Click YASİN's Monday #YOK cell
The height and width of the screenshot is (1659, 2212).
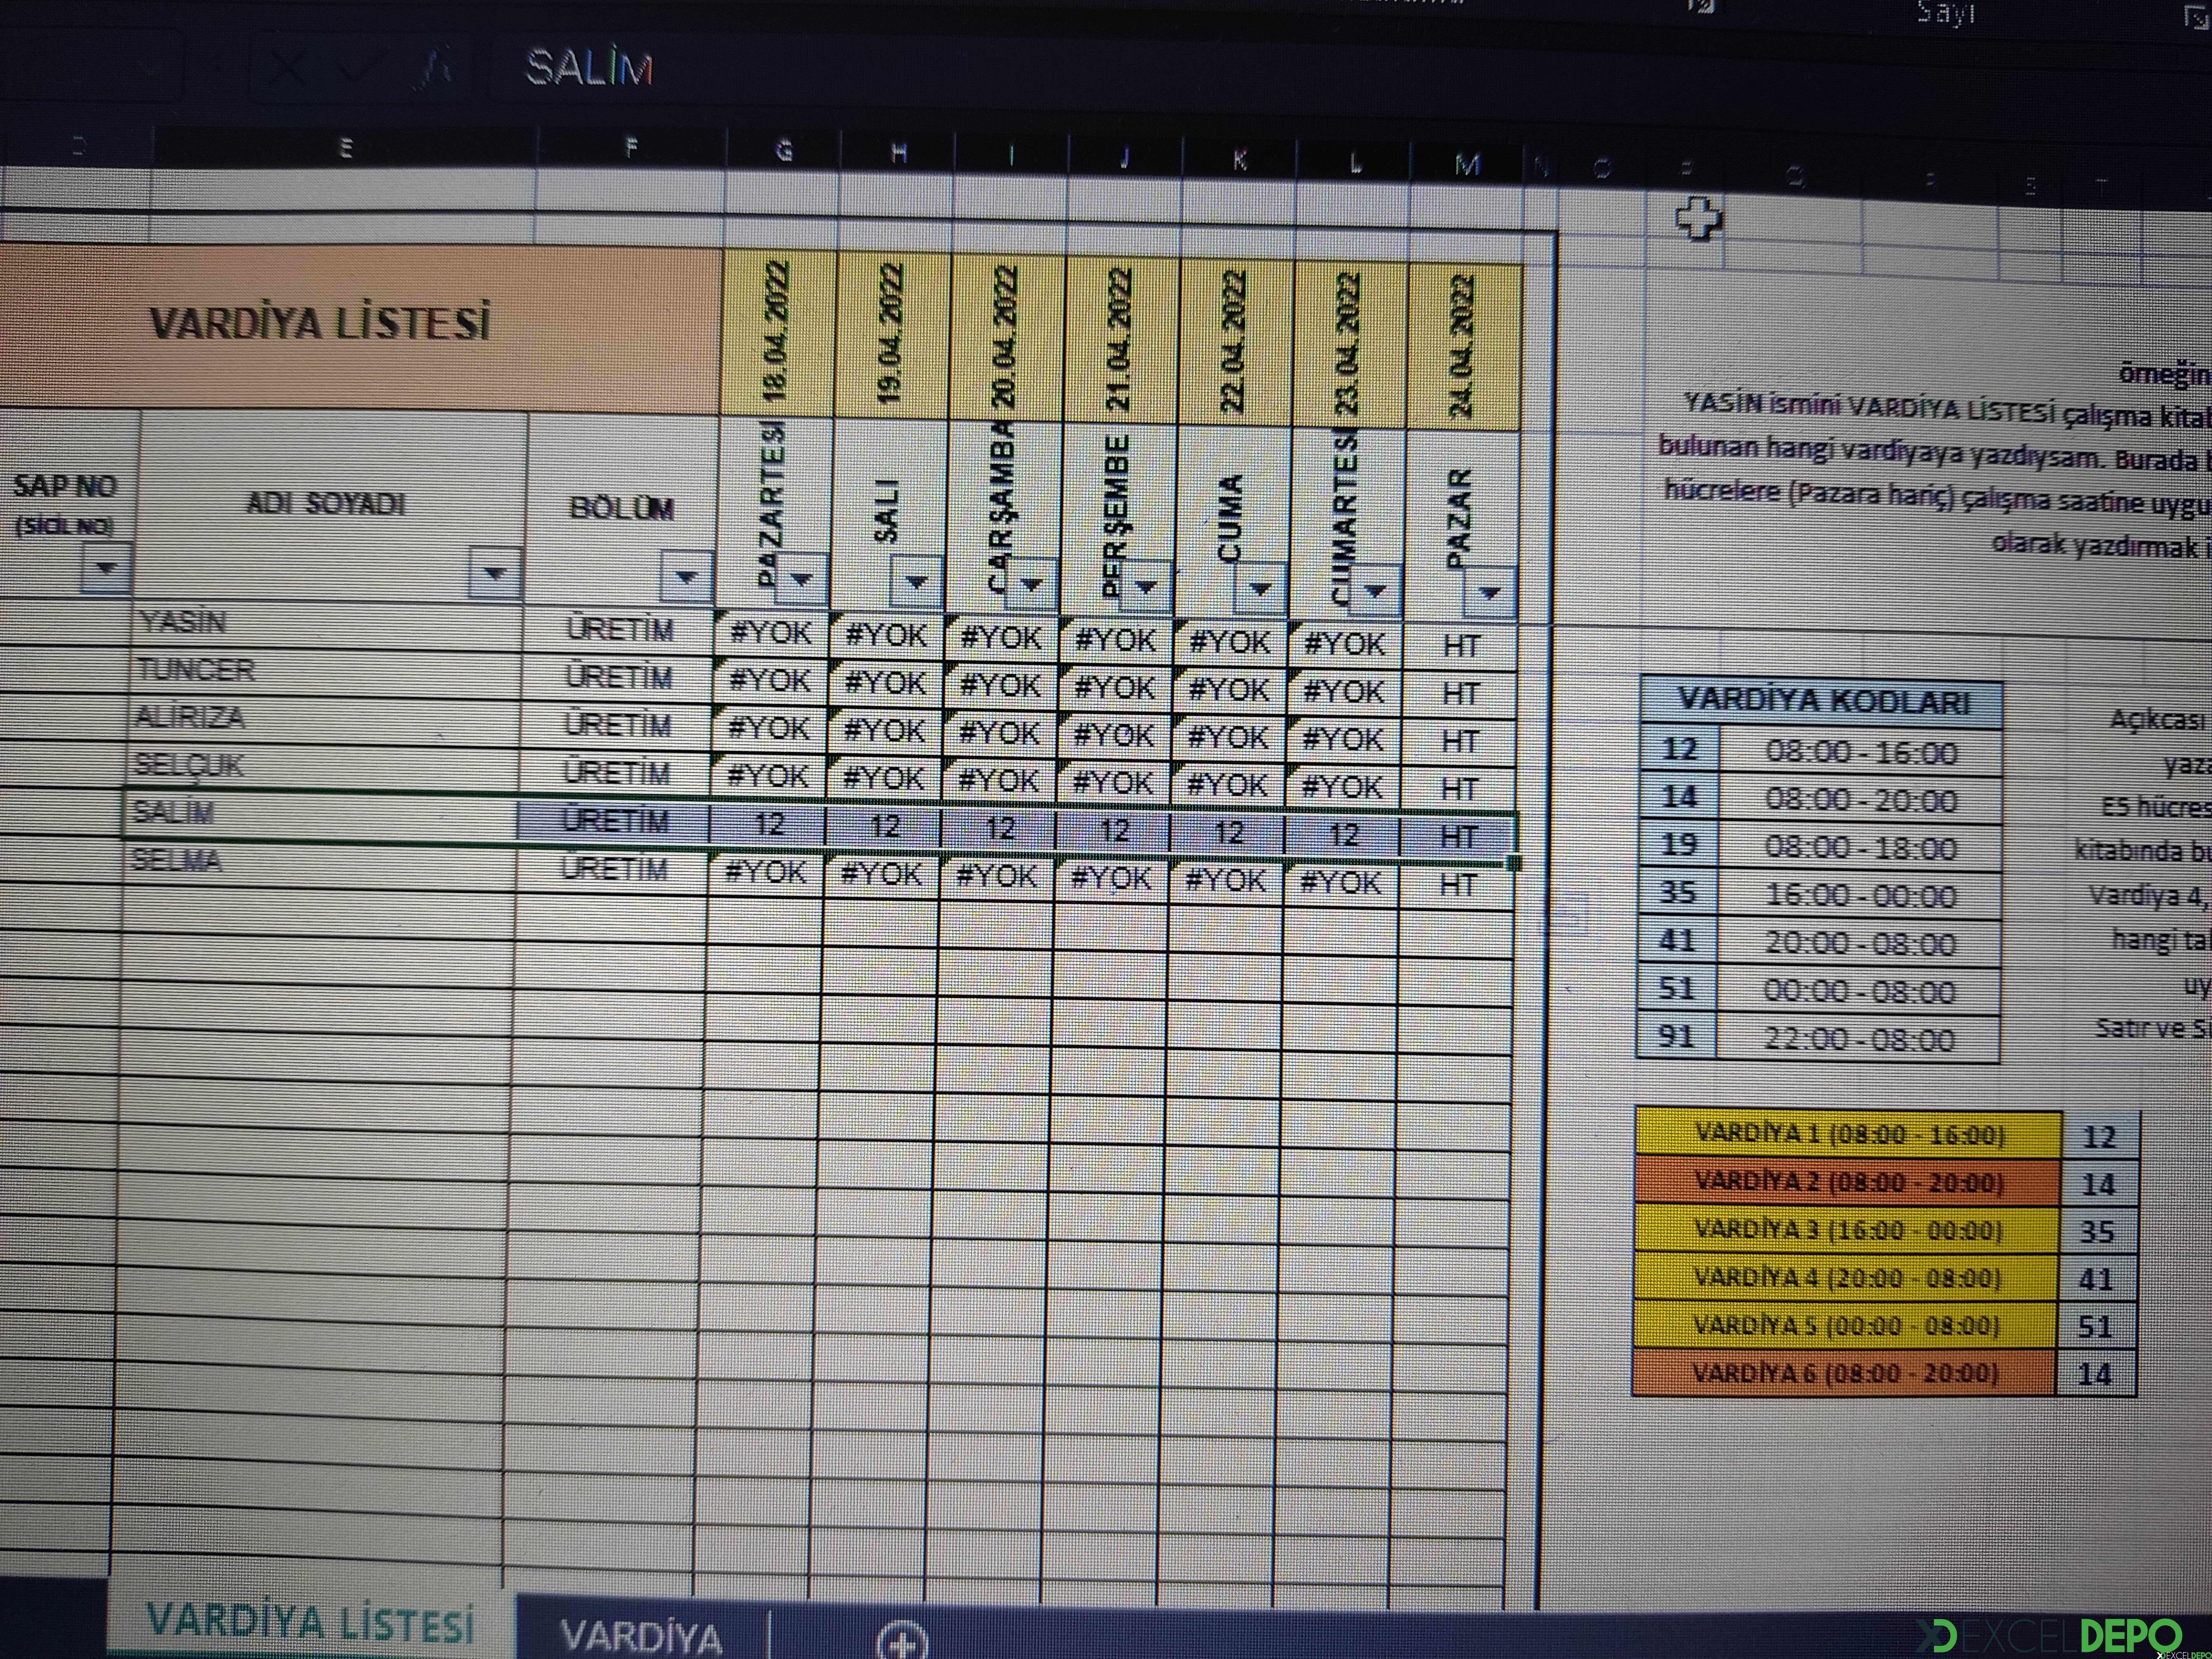tap(772, 632)
